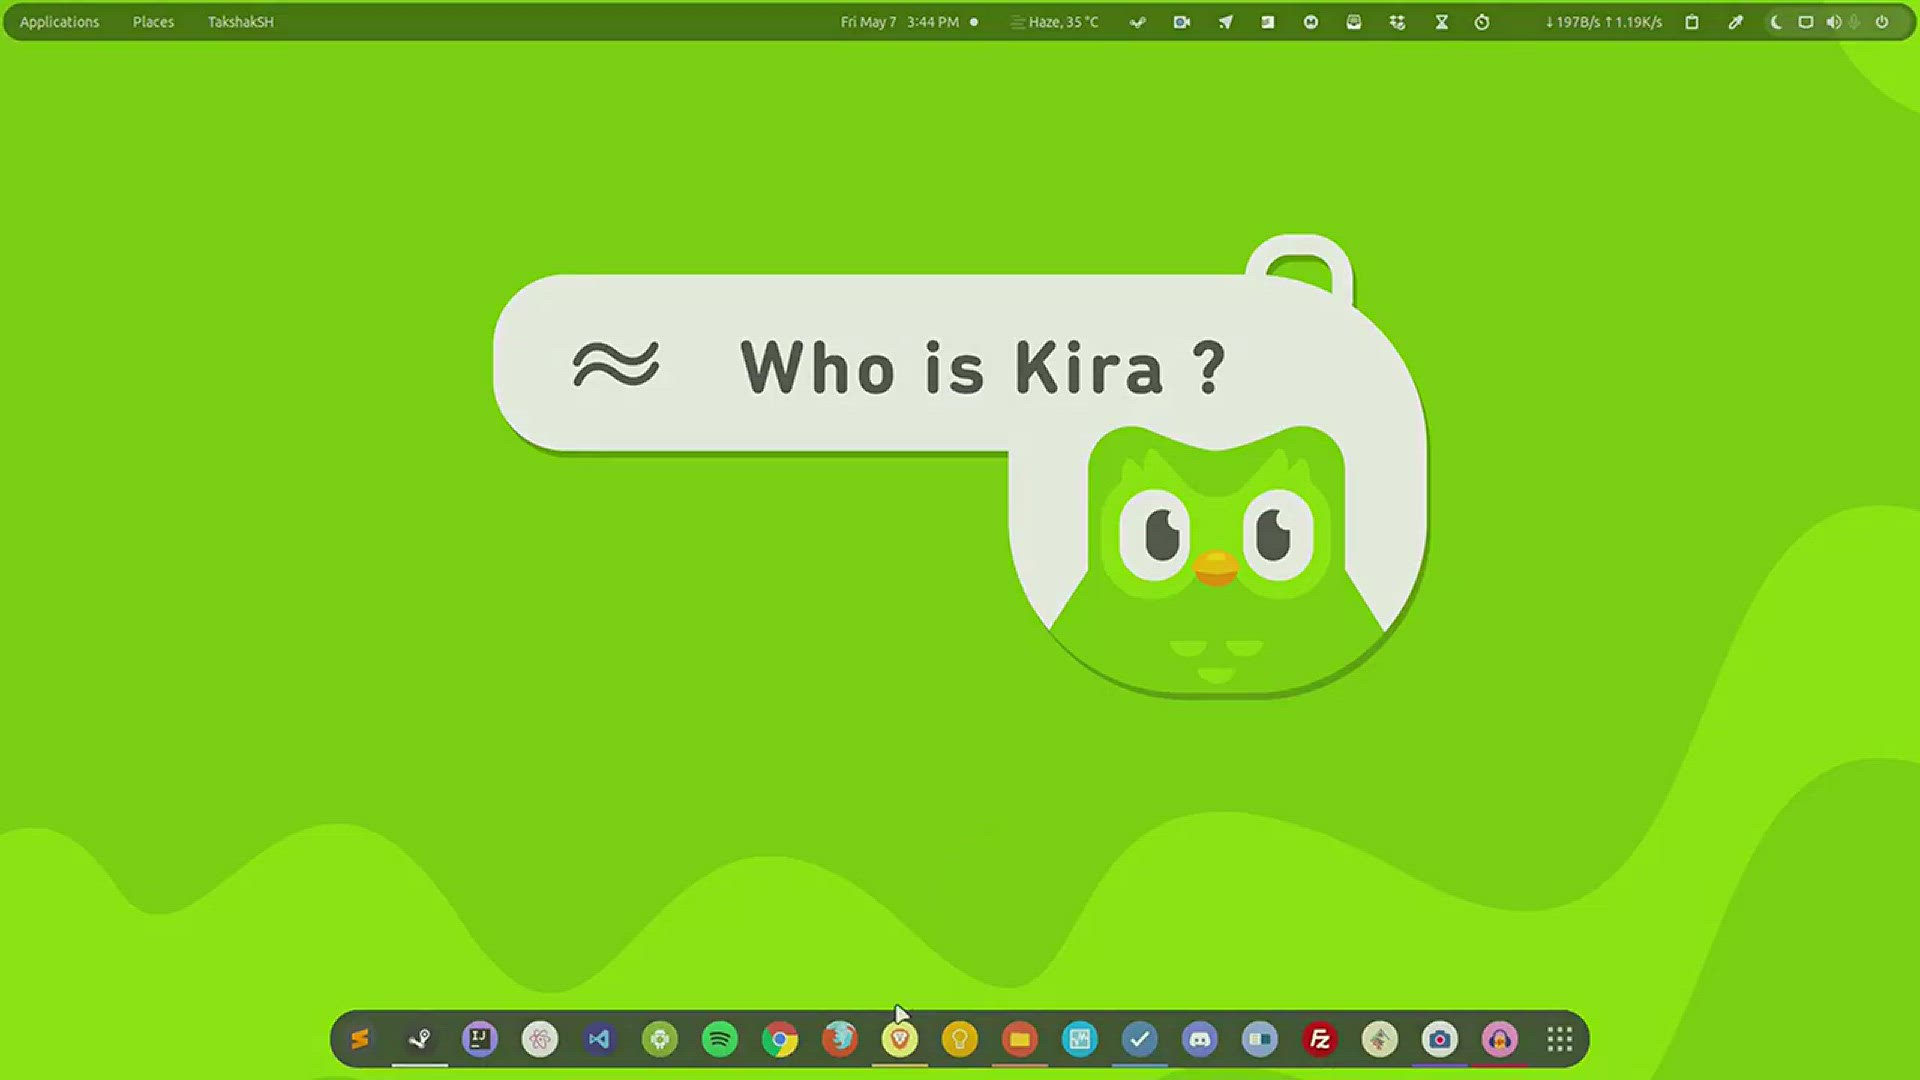Open Google Chrome from the dock
The image size is (1920, 1080).
[780, 1040]
